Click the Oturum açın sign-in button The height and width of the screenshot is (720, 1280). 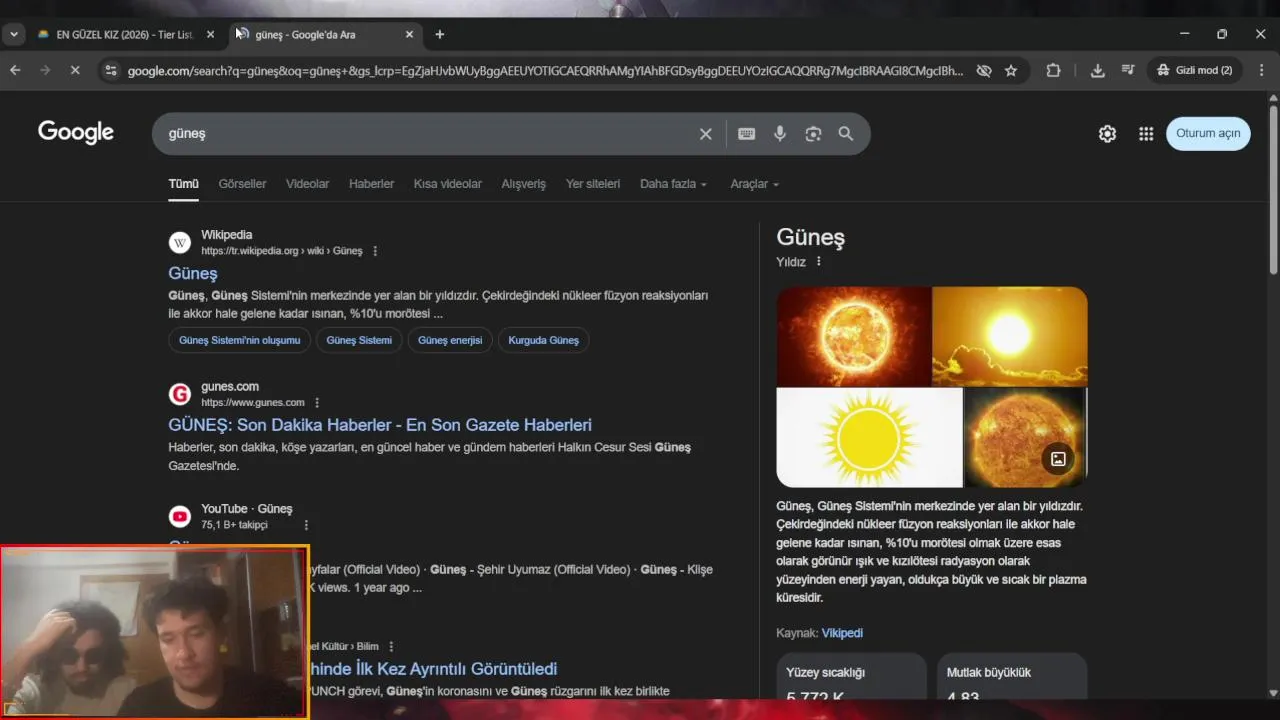pyautogui.click(x=1208, y=133)
